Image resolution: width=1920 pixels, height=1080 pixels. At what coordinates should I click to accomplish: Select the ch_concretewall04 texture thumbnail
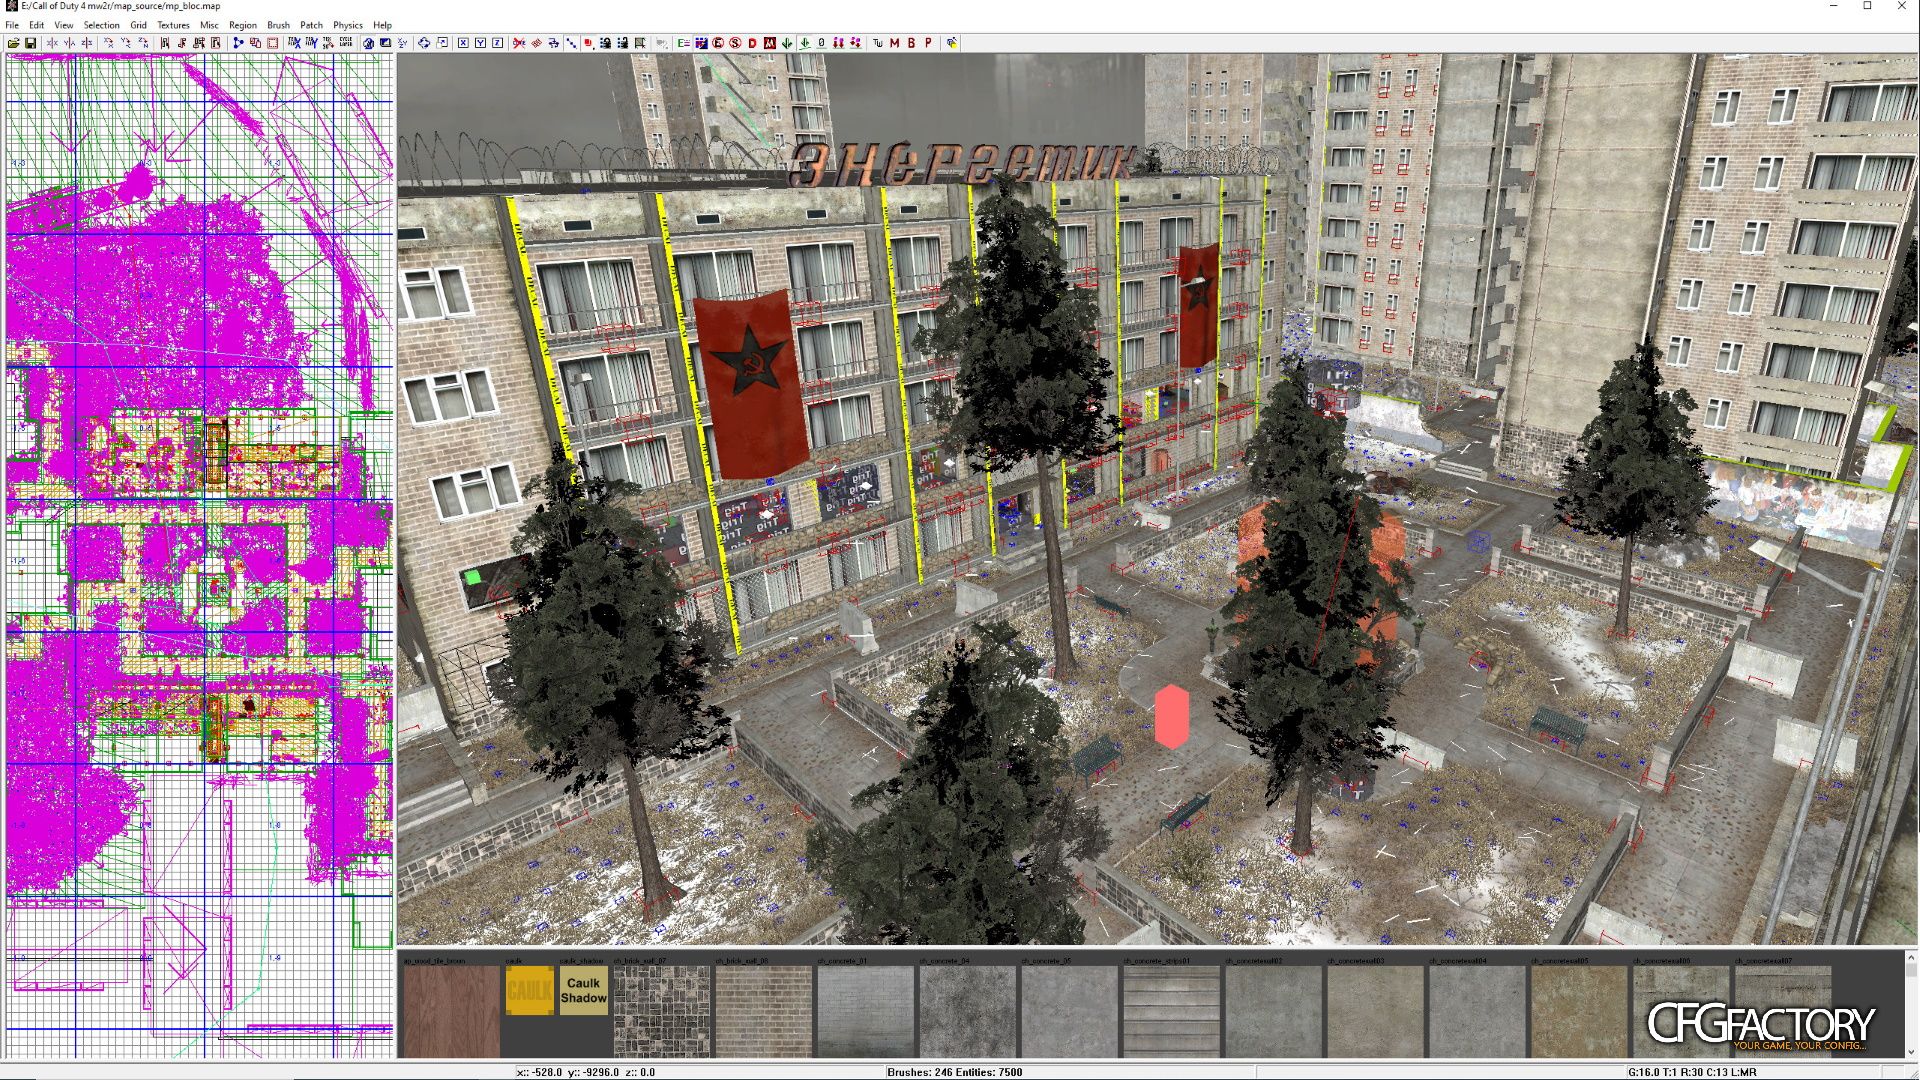click(x=1478, y=1011)
